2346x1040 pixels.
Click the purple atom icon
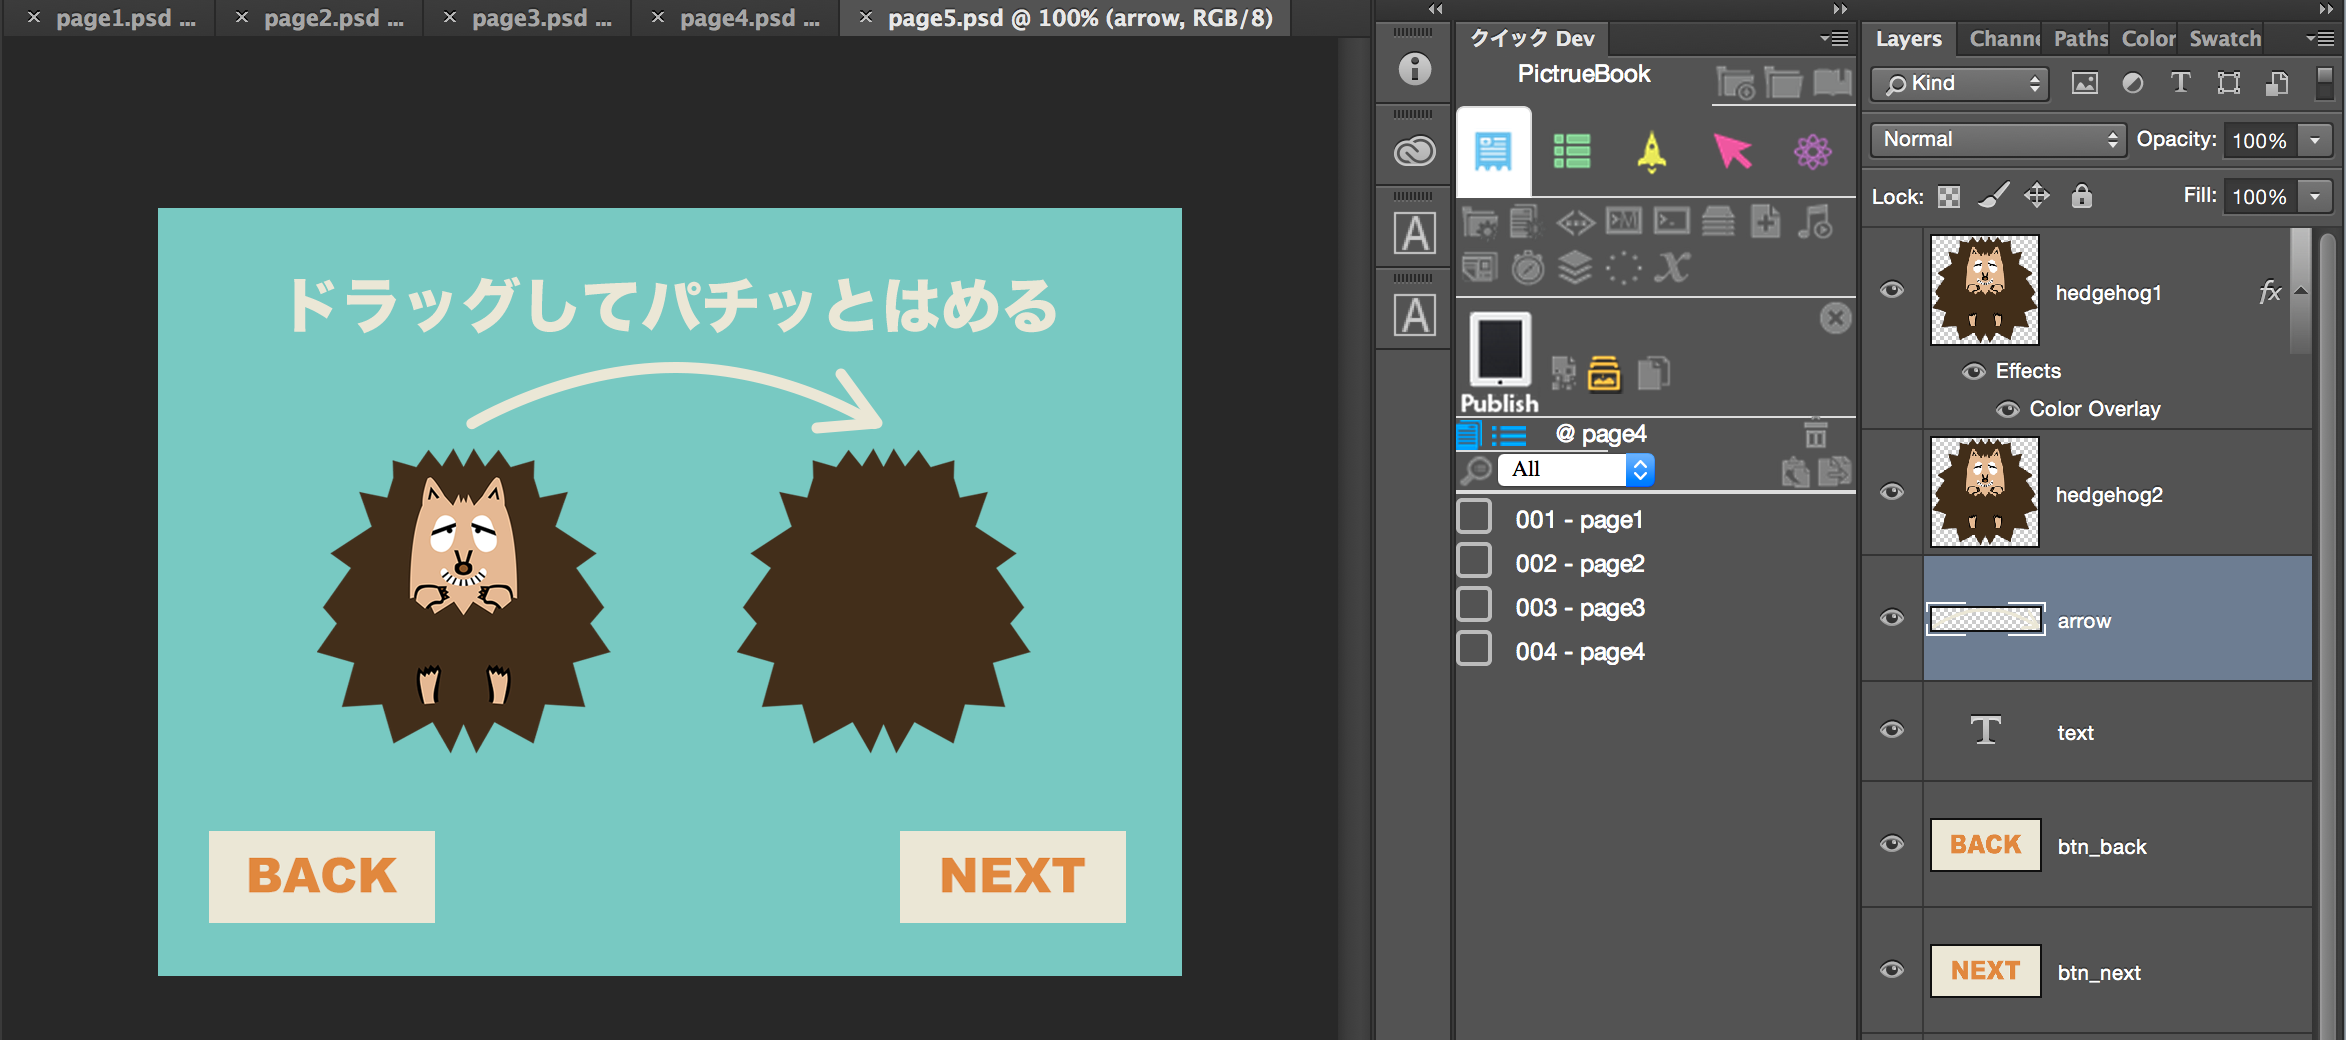click(1812, 151)
